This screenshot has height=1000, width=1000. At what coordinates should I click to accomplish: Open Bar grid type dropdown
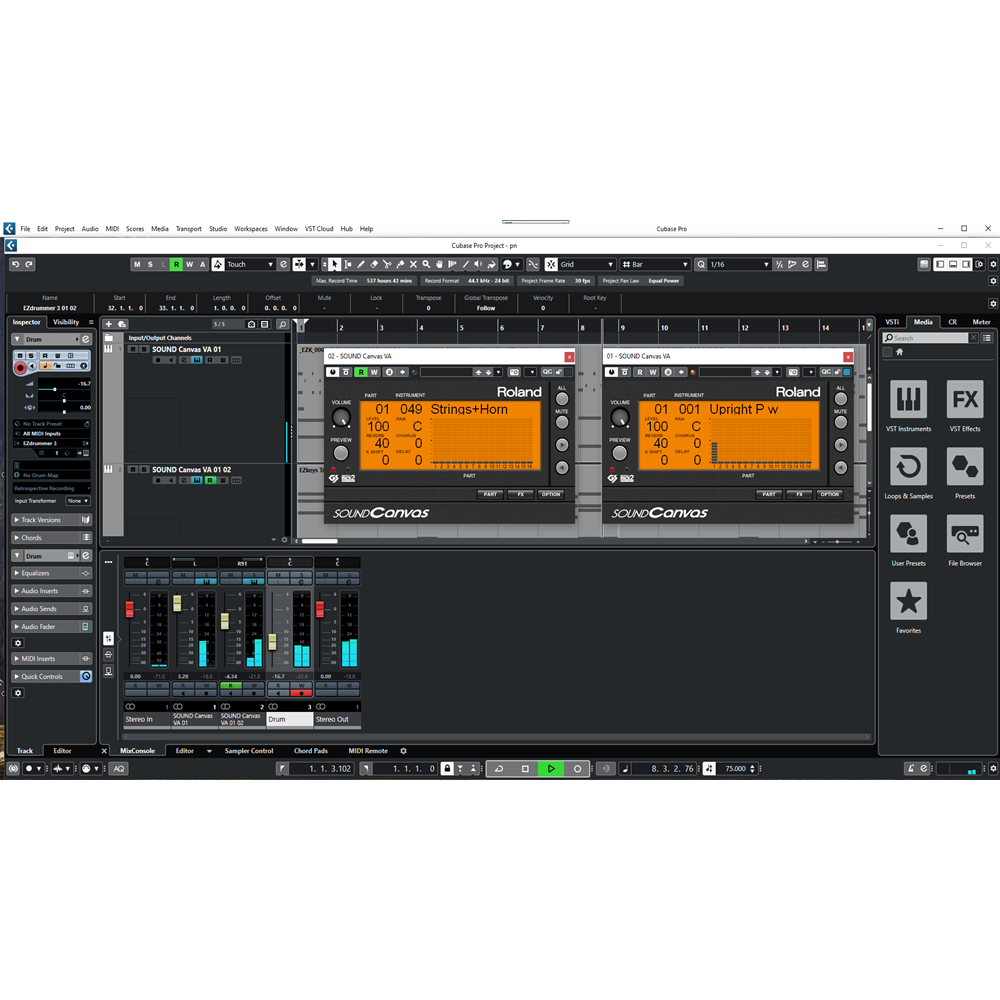[655, 264]
